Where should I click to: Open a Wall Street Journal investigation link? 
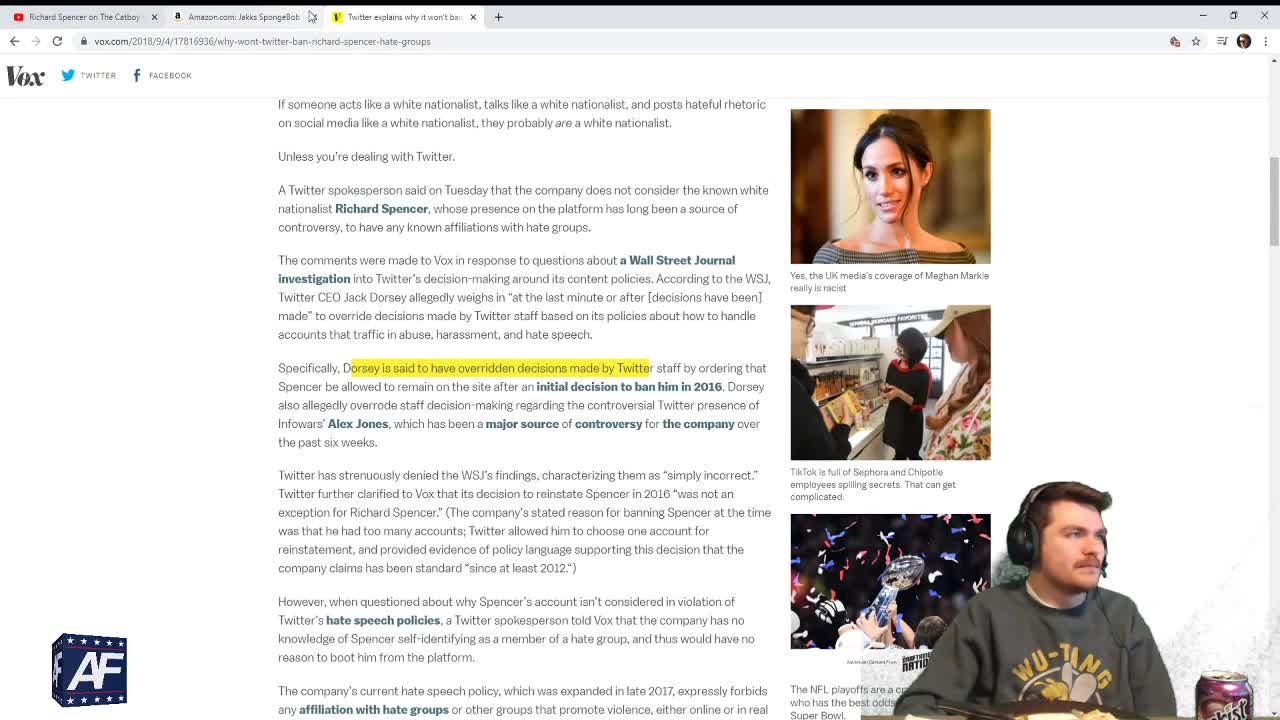click(506, 269)
